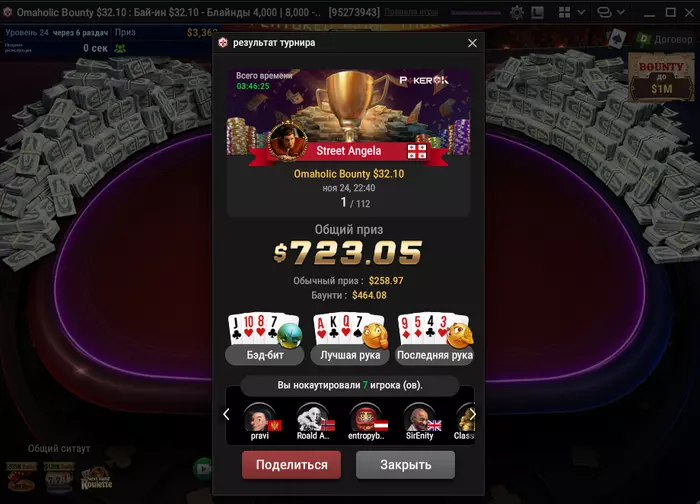Select the Лучшая рука hand card
Screen dimensions: 700x504
(x=350, y=339)
